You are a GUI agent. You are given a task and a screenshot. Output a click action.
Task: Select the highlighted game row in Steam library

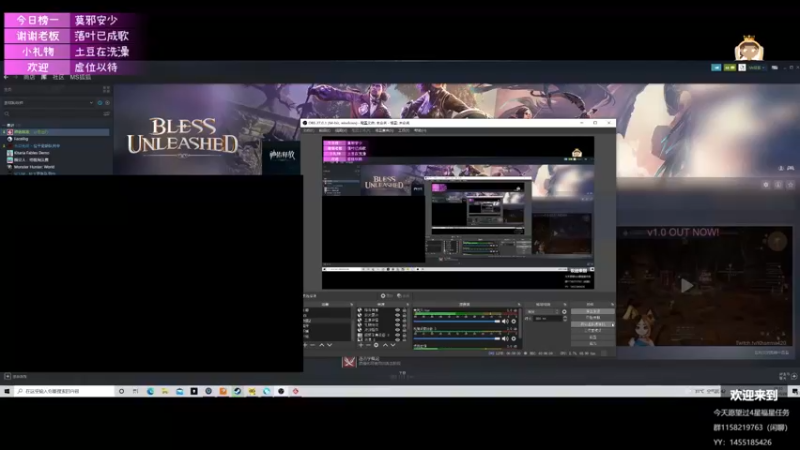pos(56,132)
